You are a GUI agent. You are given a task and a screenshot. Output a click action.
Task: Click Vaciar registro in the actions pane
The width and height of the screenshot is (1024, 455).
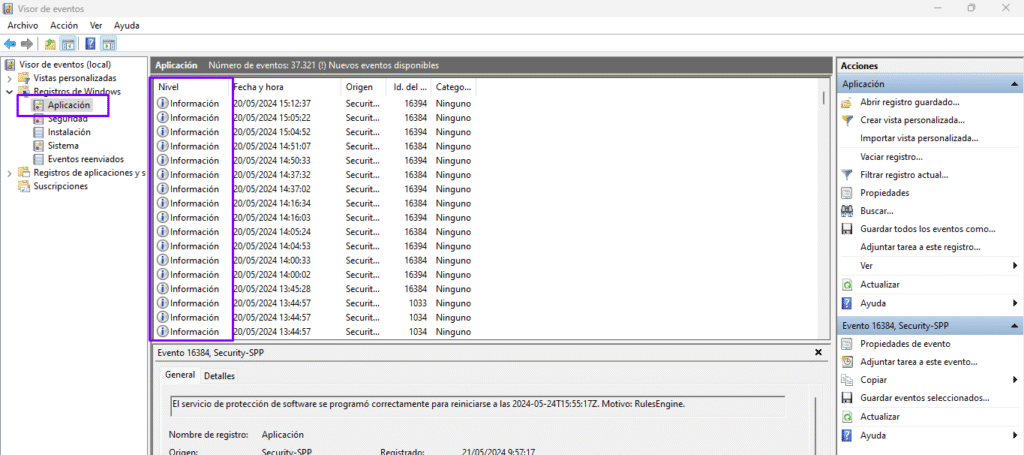890,157
